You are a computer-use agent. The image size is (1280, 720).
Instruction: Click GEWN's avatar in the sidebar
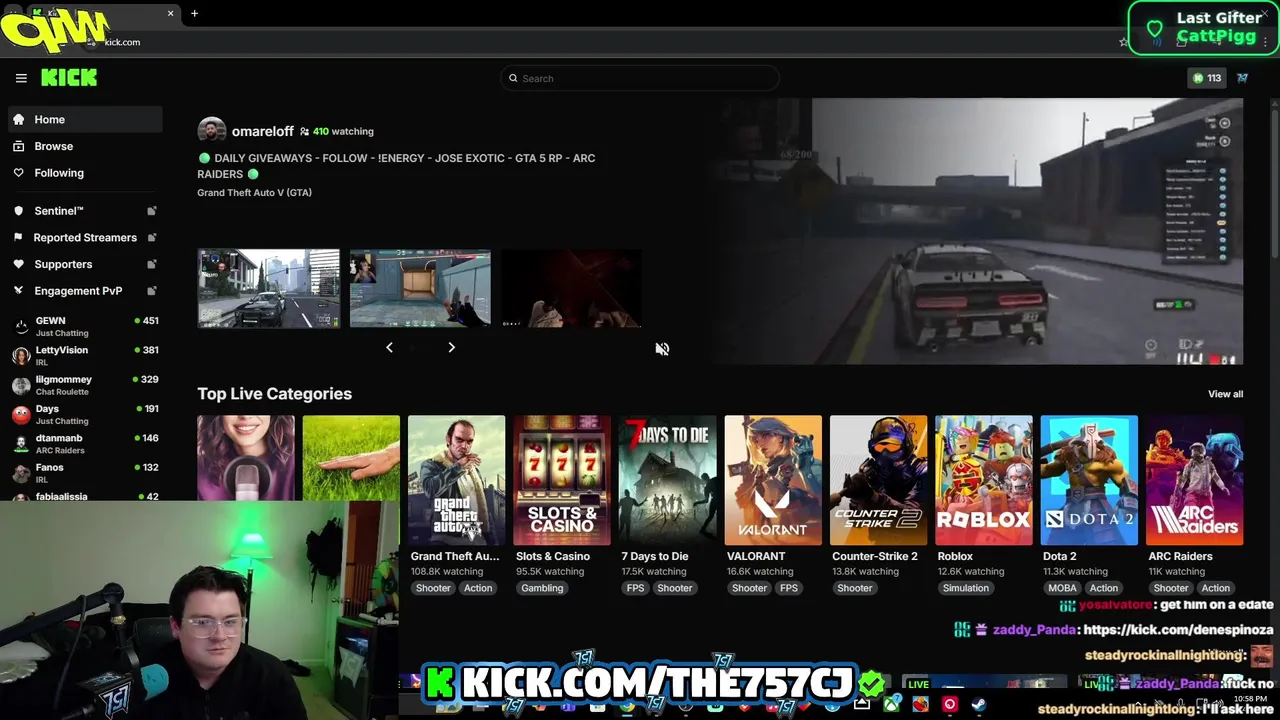[21, 326]
